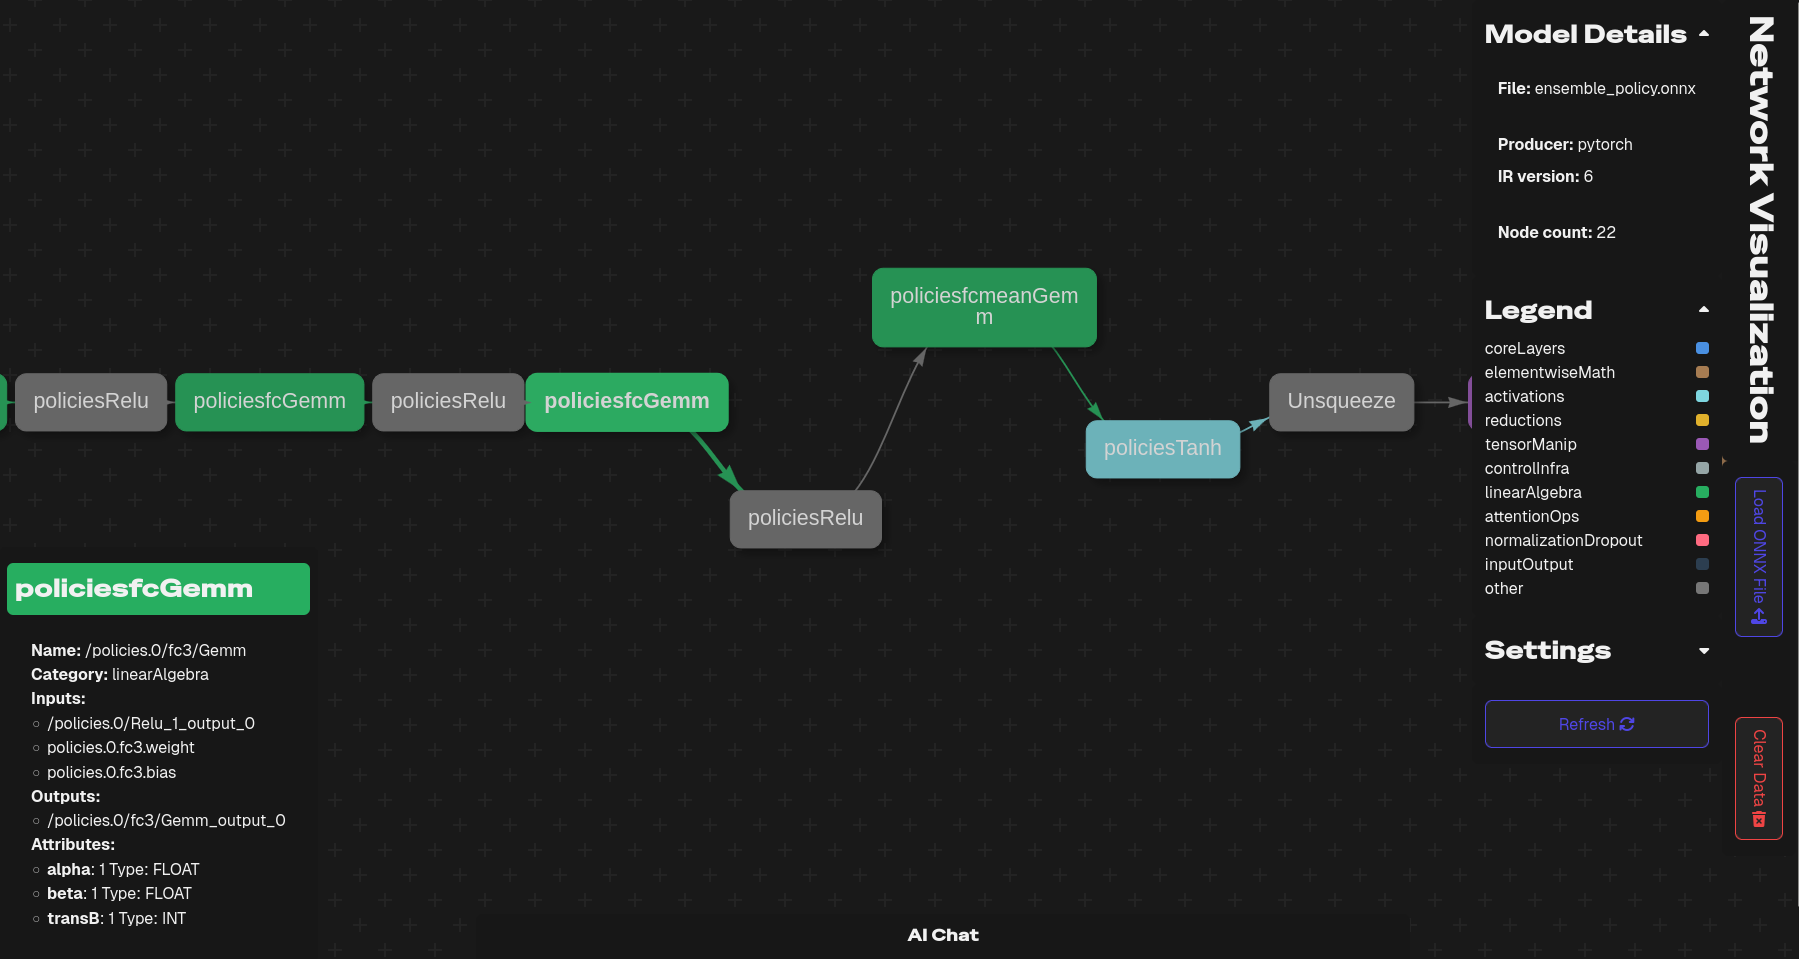Click the Refresh button
The image size is (1799, 959).
pyautogui.click(x=1596, y=724)
